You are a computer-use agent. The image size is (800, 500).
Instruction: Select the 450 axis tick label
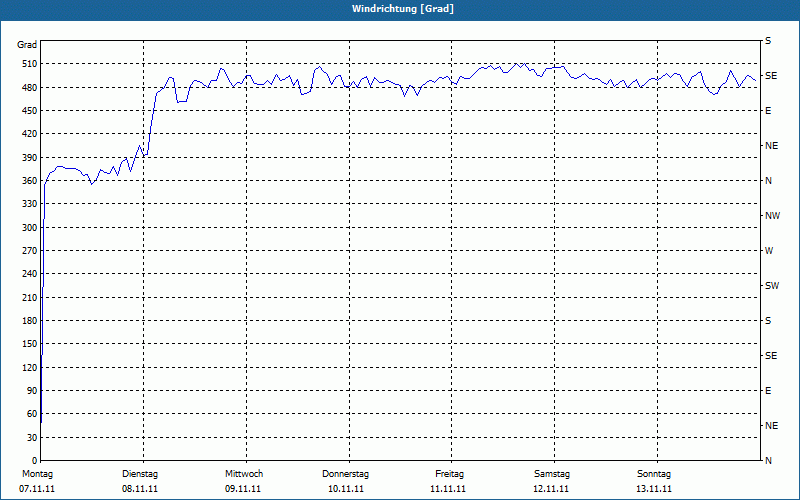(x=30, y=111)
